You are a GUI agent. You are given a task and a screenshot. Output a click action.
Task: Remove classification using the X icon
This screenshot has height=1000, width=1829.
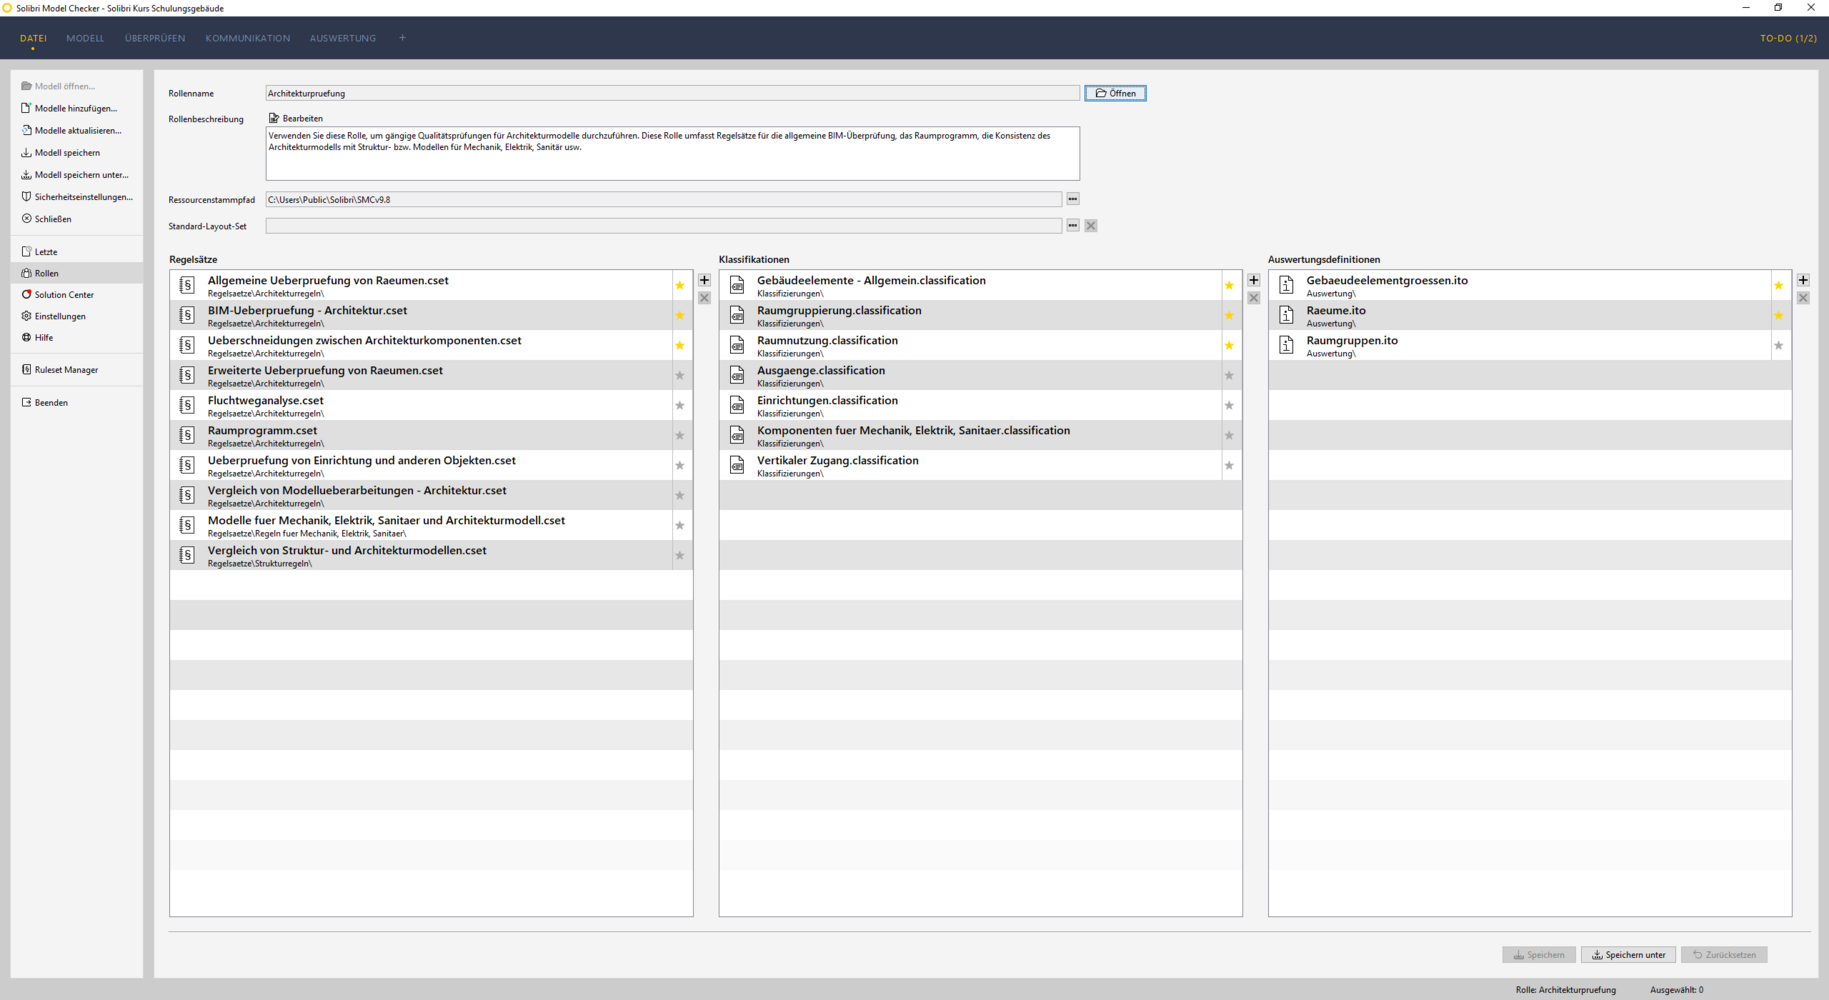coord(1253,298)
